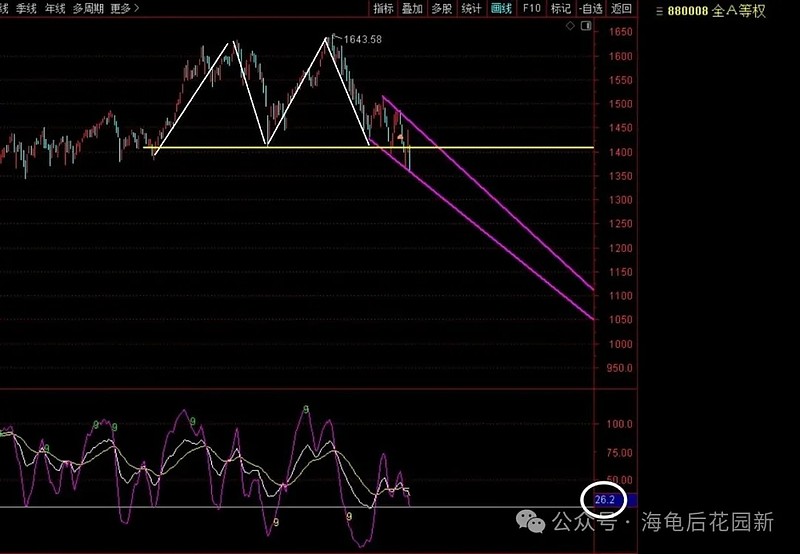
Task: Select the yellow horizontal neckline at 1400
Action: 368,147
